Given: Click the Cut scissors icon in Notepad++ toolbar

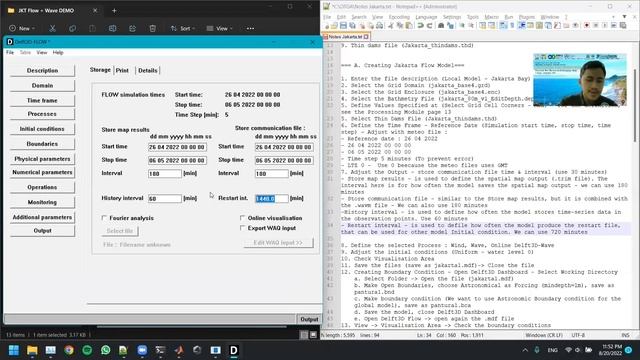Looking at the screenshot, I should (391, 26).
